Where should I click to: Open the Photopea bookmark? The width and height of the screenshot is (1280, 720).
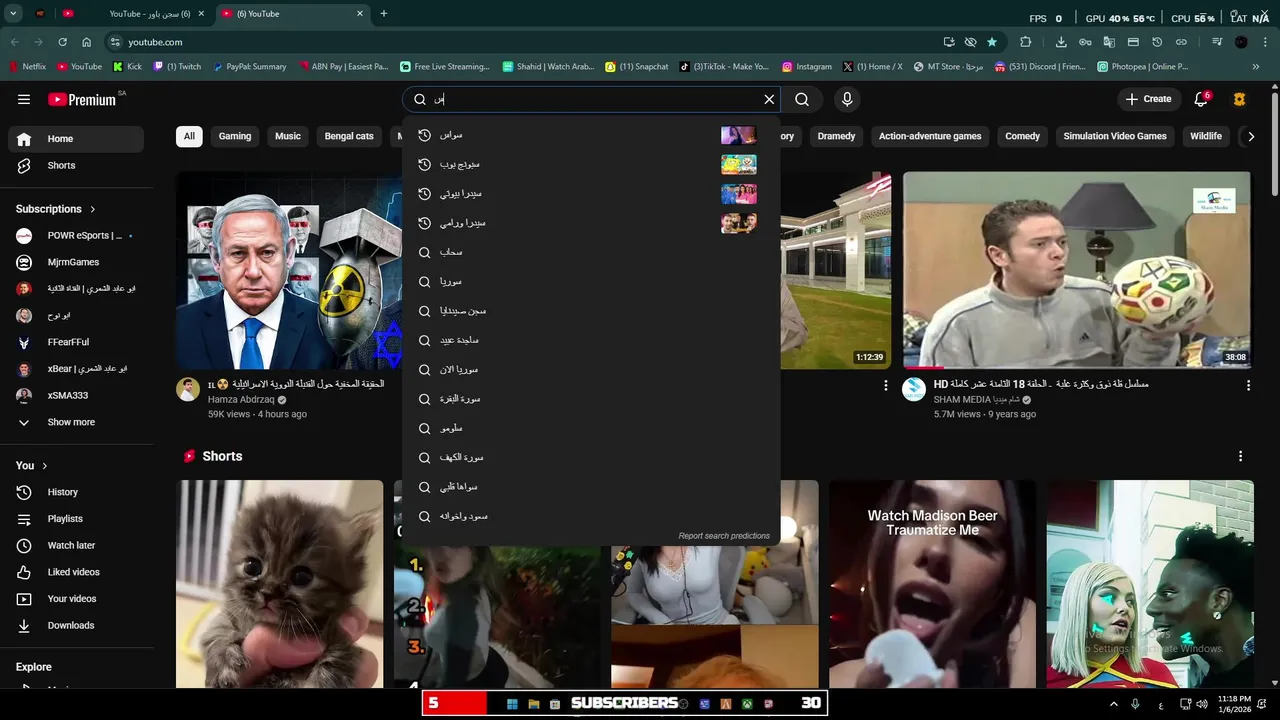click(x=1142, y=67)
